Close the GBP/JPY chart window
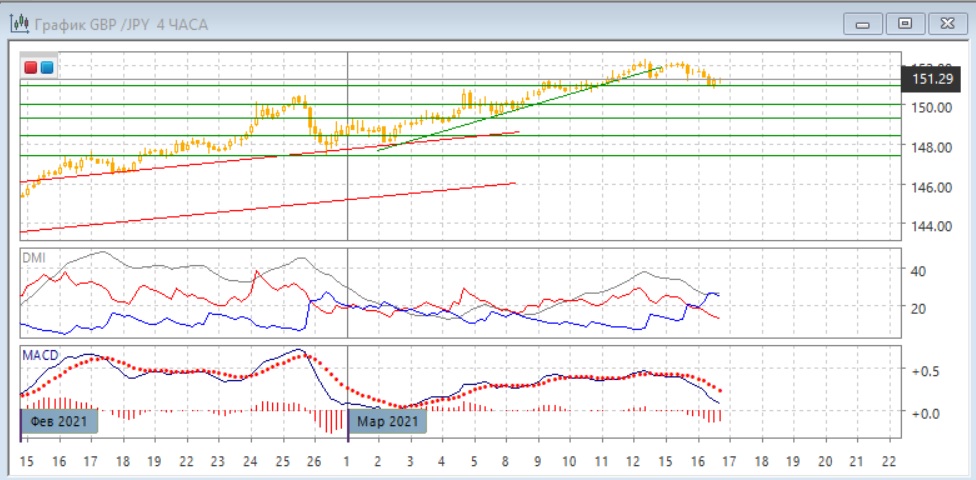This screenshot has height=480, width=976. click(x=945, y=23)
